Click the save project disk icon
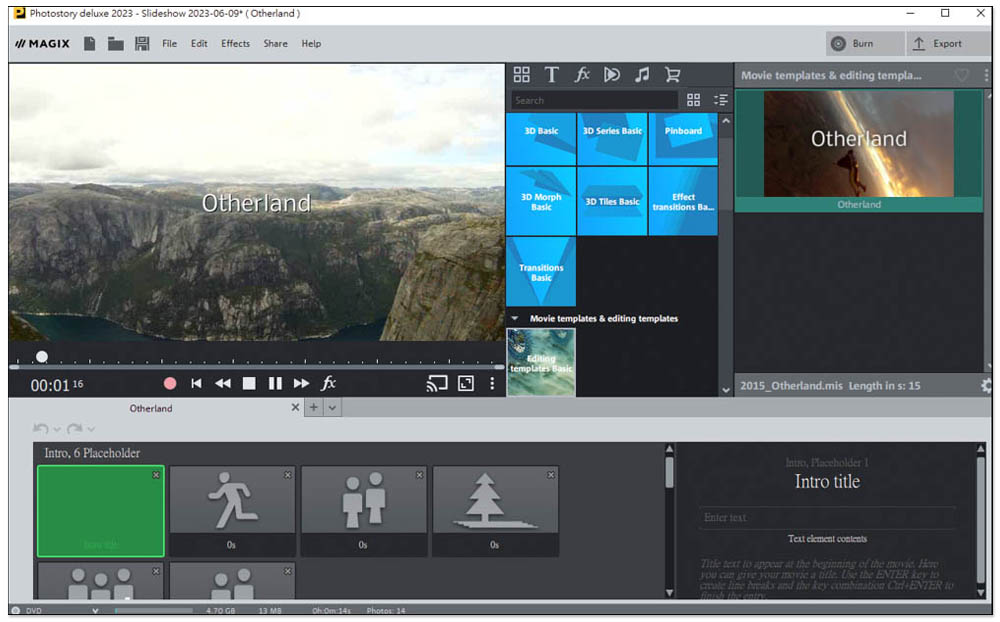This screenshot has height=622, width=1000. point(142,44)
